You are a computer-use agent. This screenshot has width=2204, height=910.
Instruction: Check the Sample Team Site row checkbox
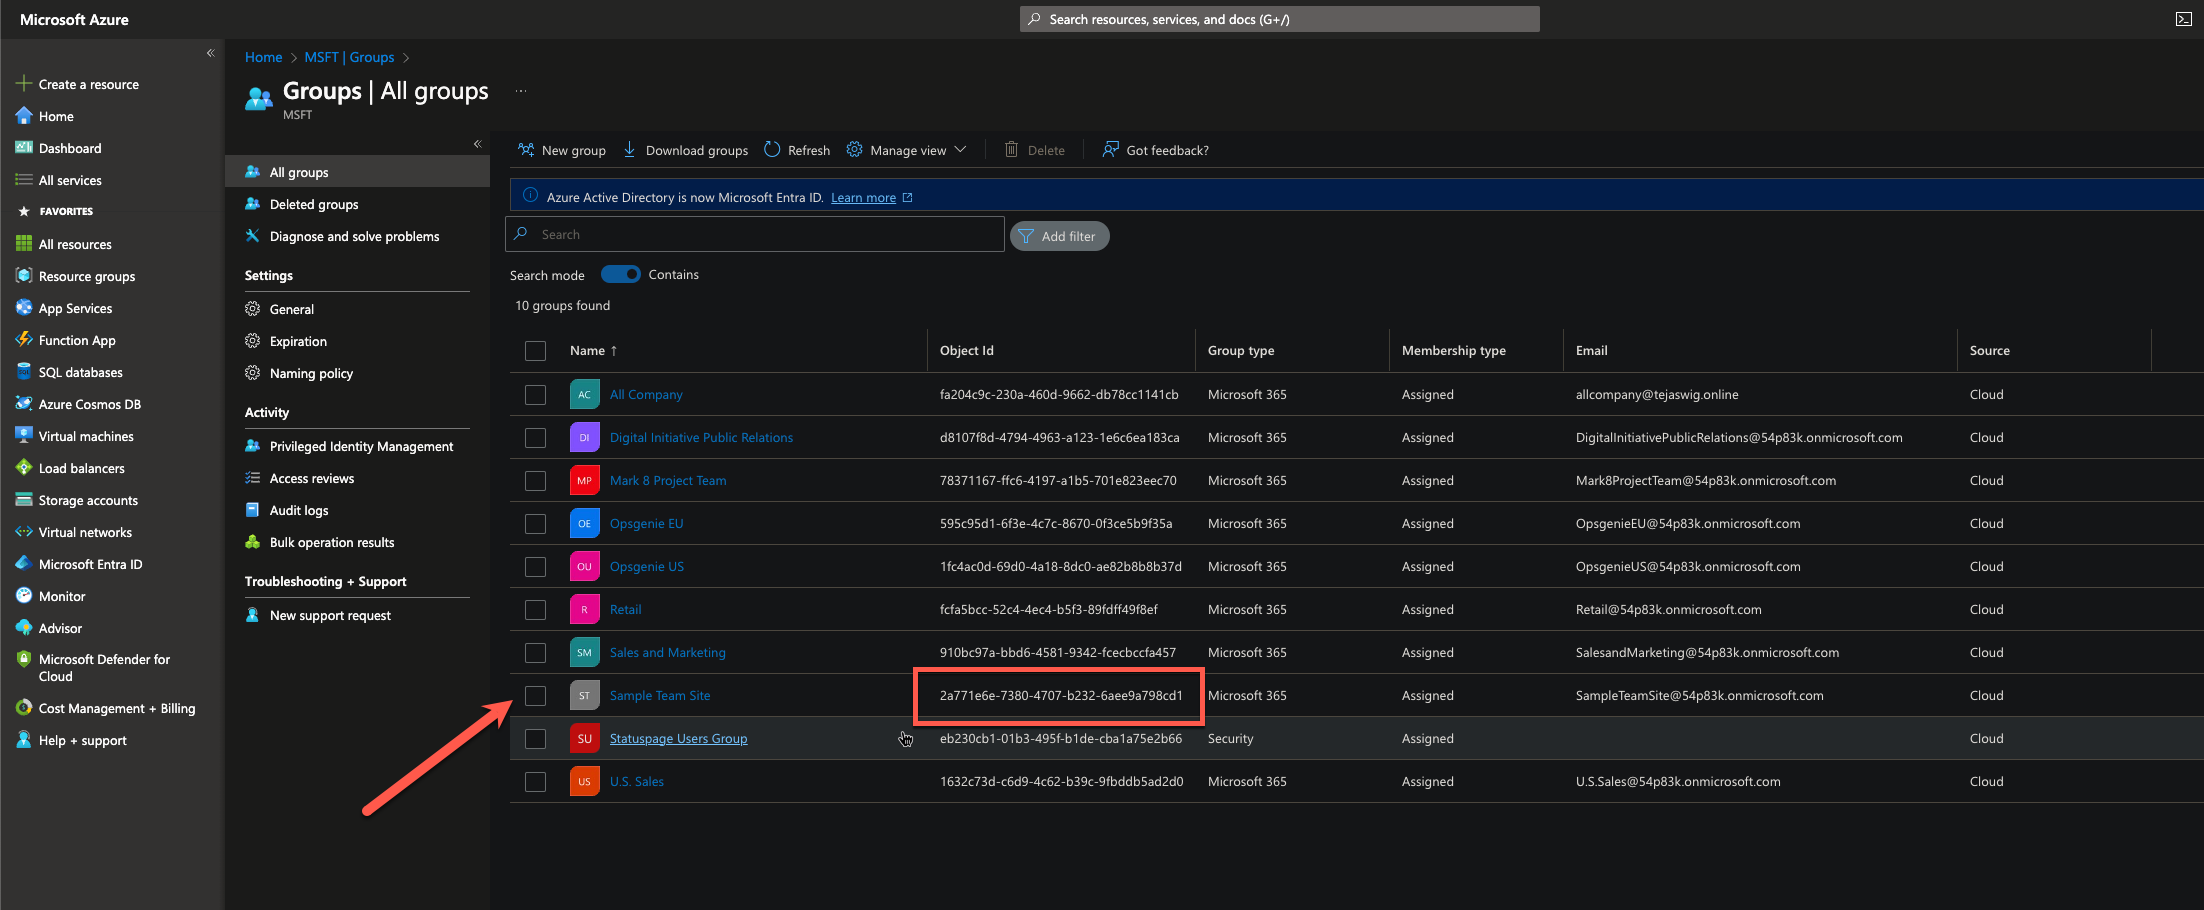point(536,696)
